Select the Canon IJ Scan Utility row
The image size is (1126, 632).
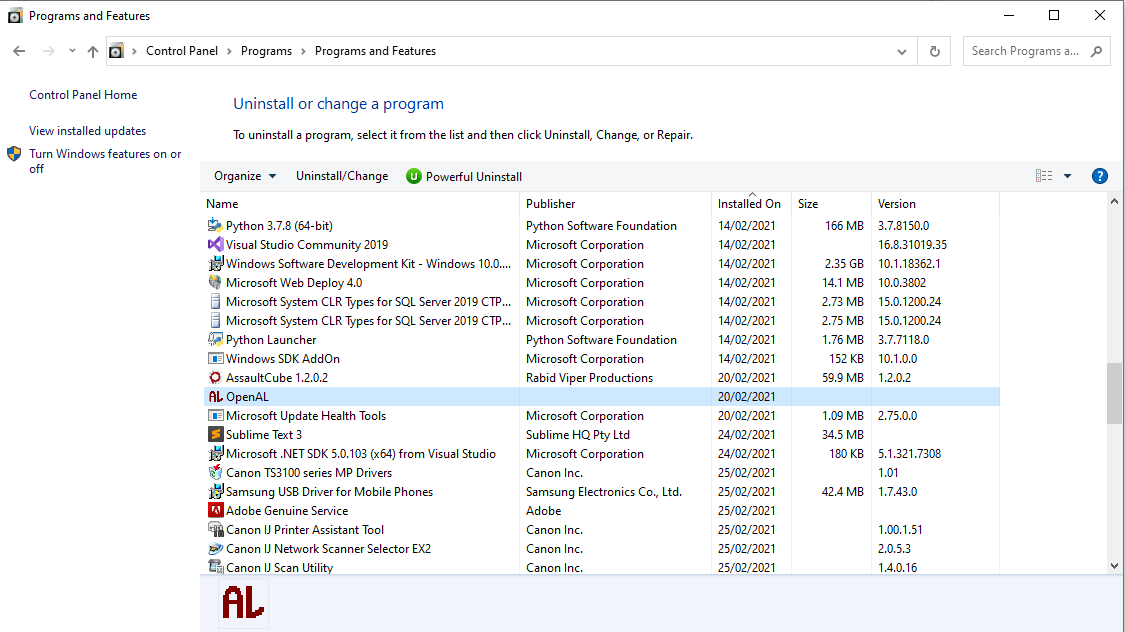tap(601, 567)
